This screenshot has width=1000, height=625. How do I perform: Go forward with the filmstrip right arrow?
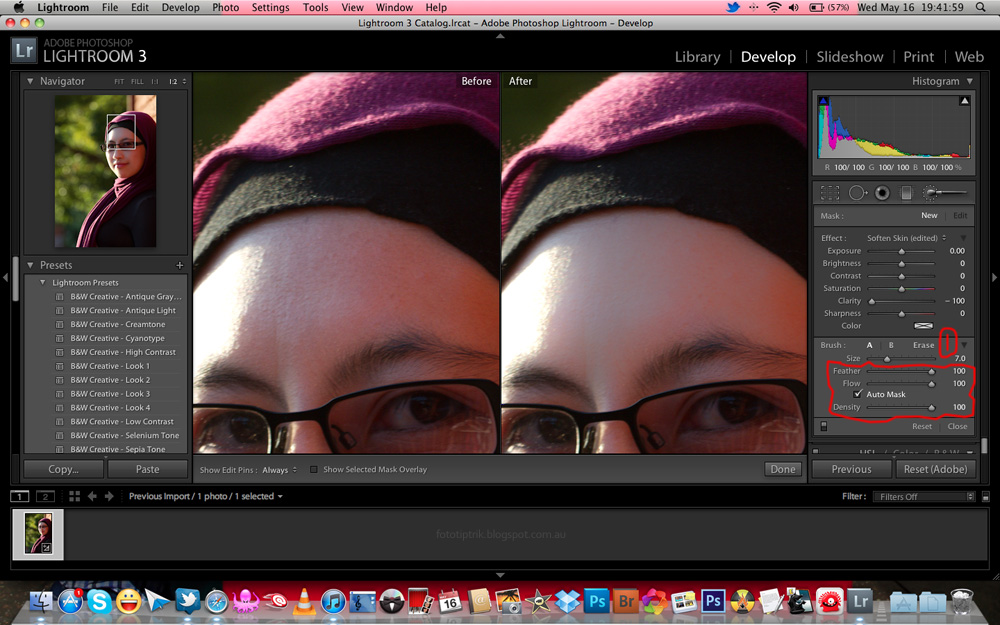click(x=109, y=496)
